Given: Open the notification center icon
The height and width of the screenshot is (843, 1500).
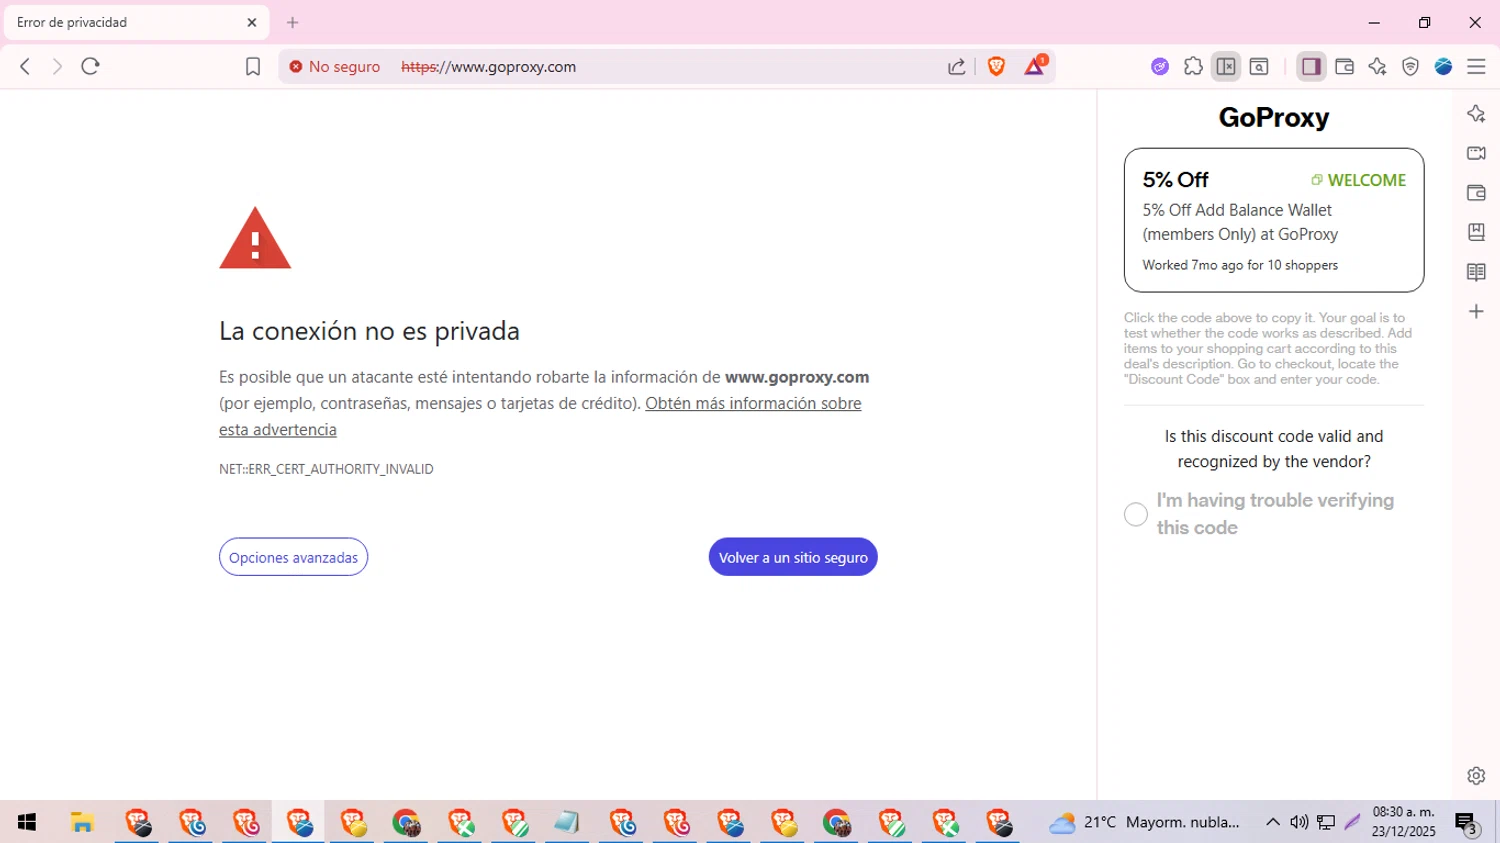Looking at the screenshot, I should (1467, 823).
